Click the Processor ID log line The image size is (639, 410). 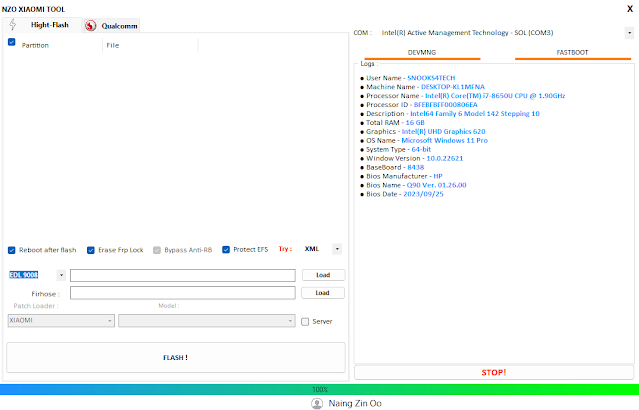tap(419, 105)
